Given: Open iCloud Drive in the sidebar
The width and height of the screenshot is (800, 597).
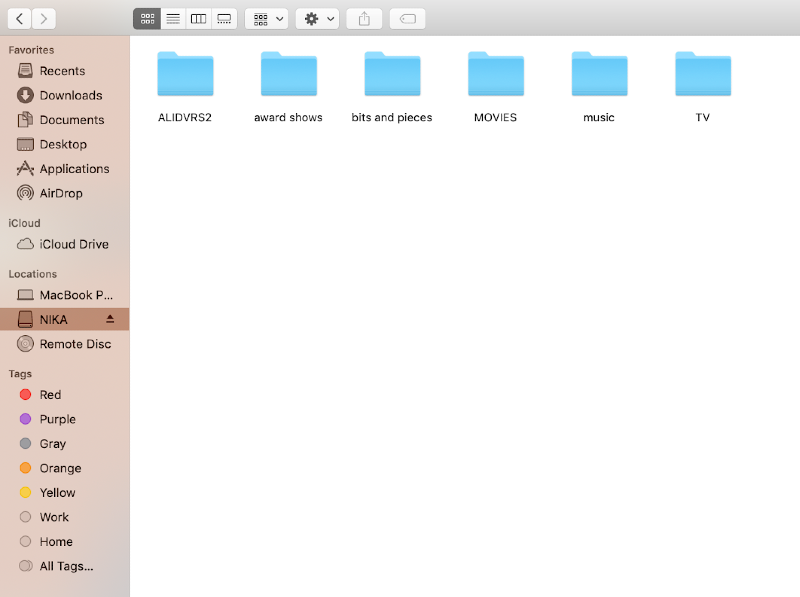Looking at the screenshot, I should [x=65, y=244].
